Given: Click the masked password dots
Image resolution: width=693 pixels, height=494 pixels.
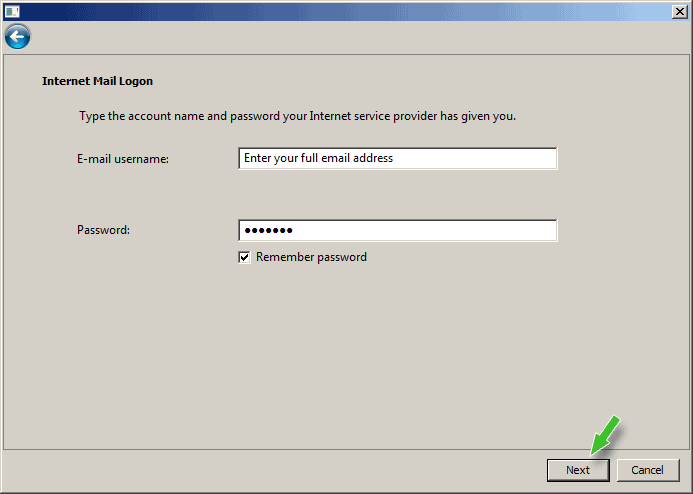Looking at the screenshot, I should [266, 231].
